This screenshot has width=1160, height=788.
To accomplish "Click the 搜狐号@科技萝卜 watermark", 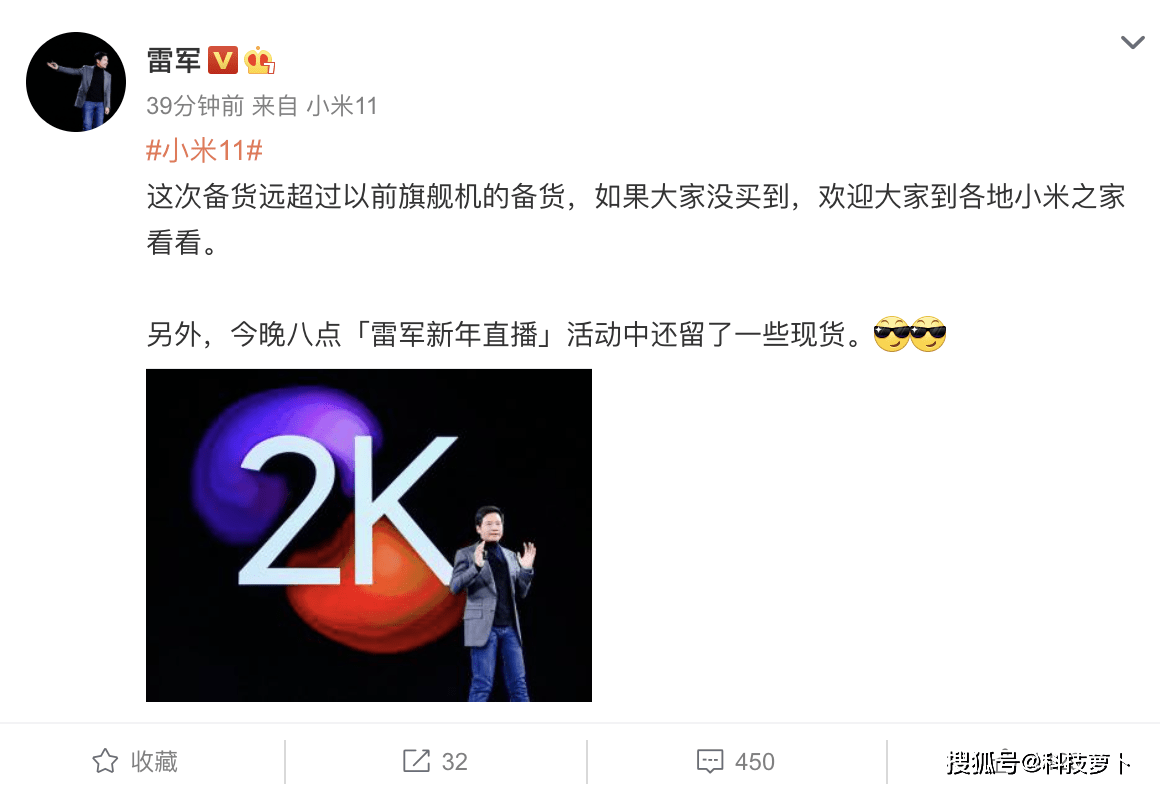I will tap(1038, 762).
